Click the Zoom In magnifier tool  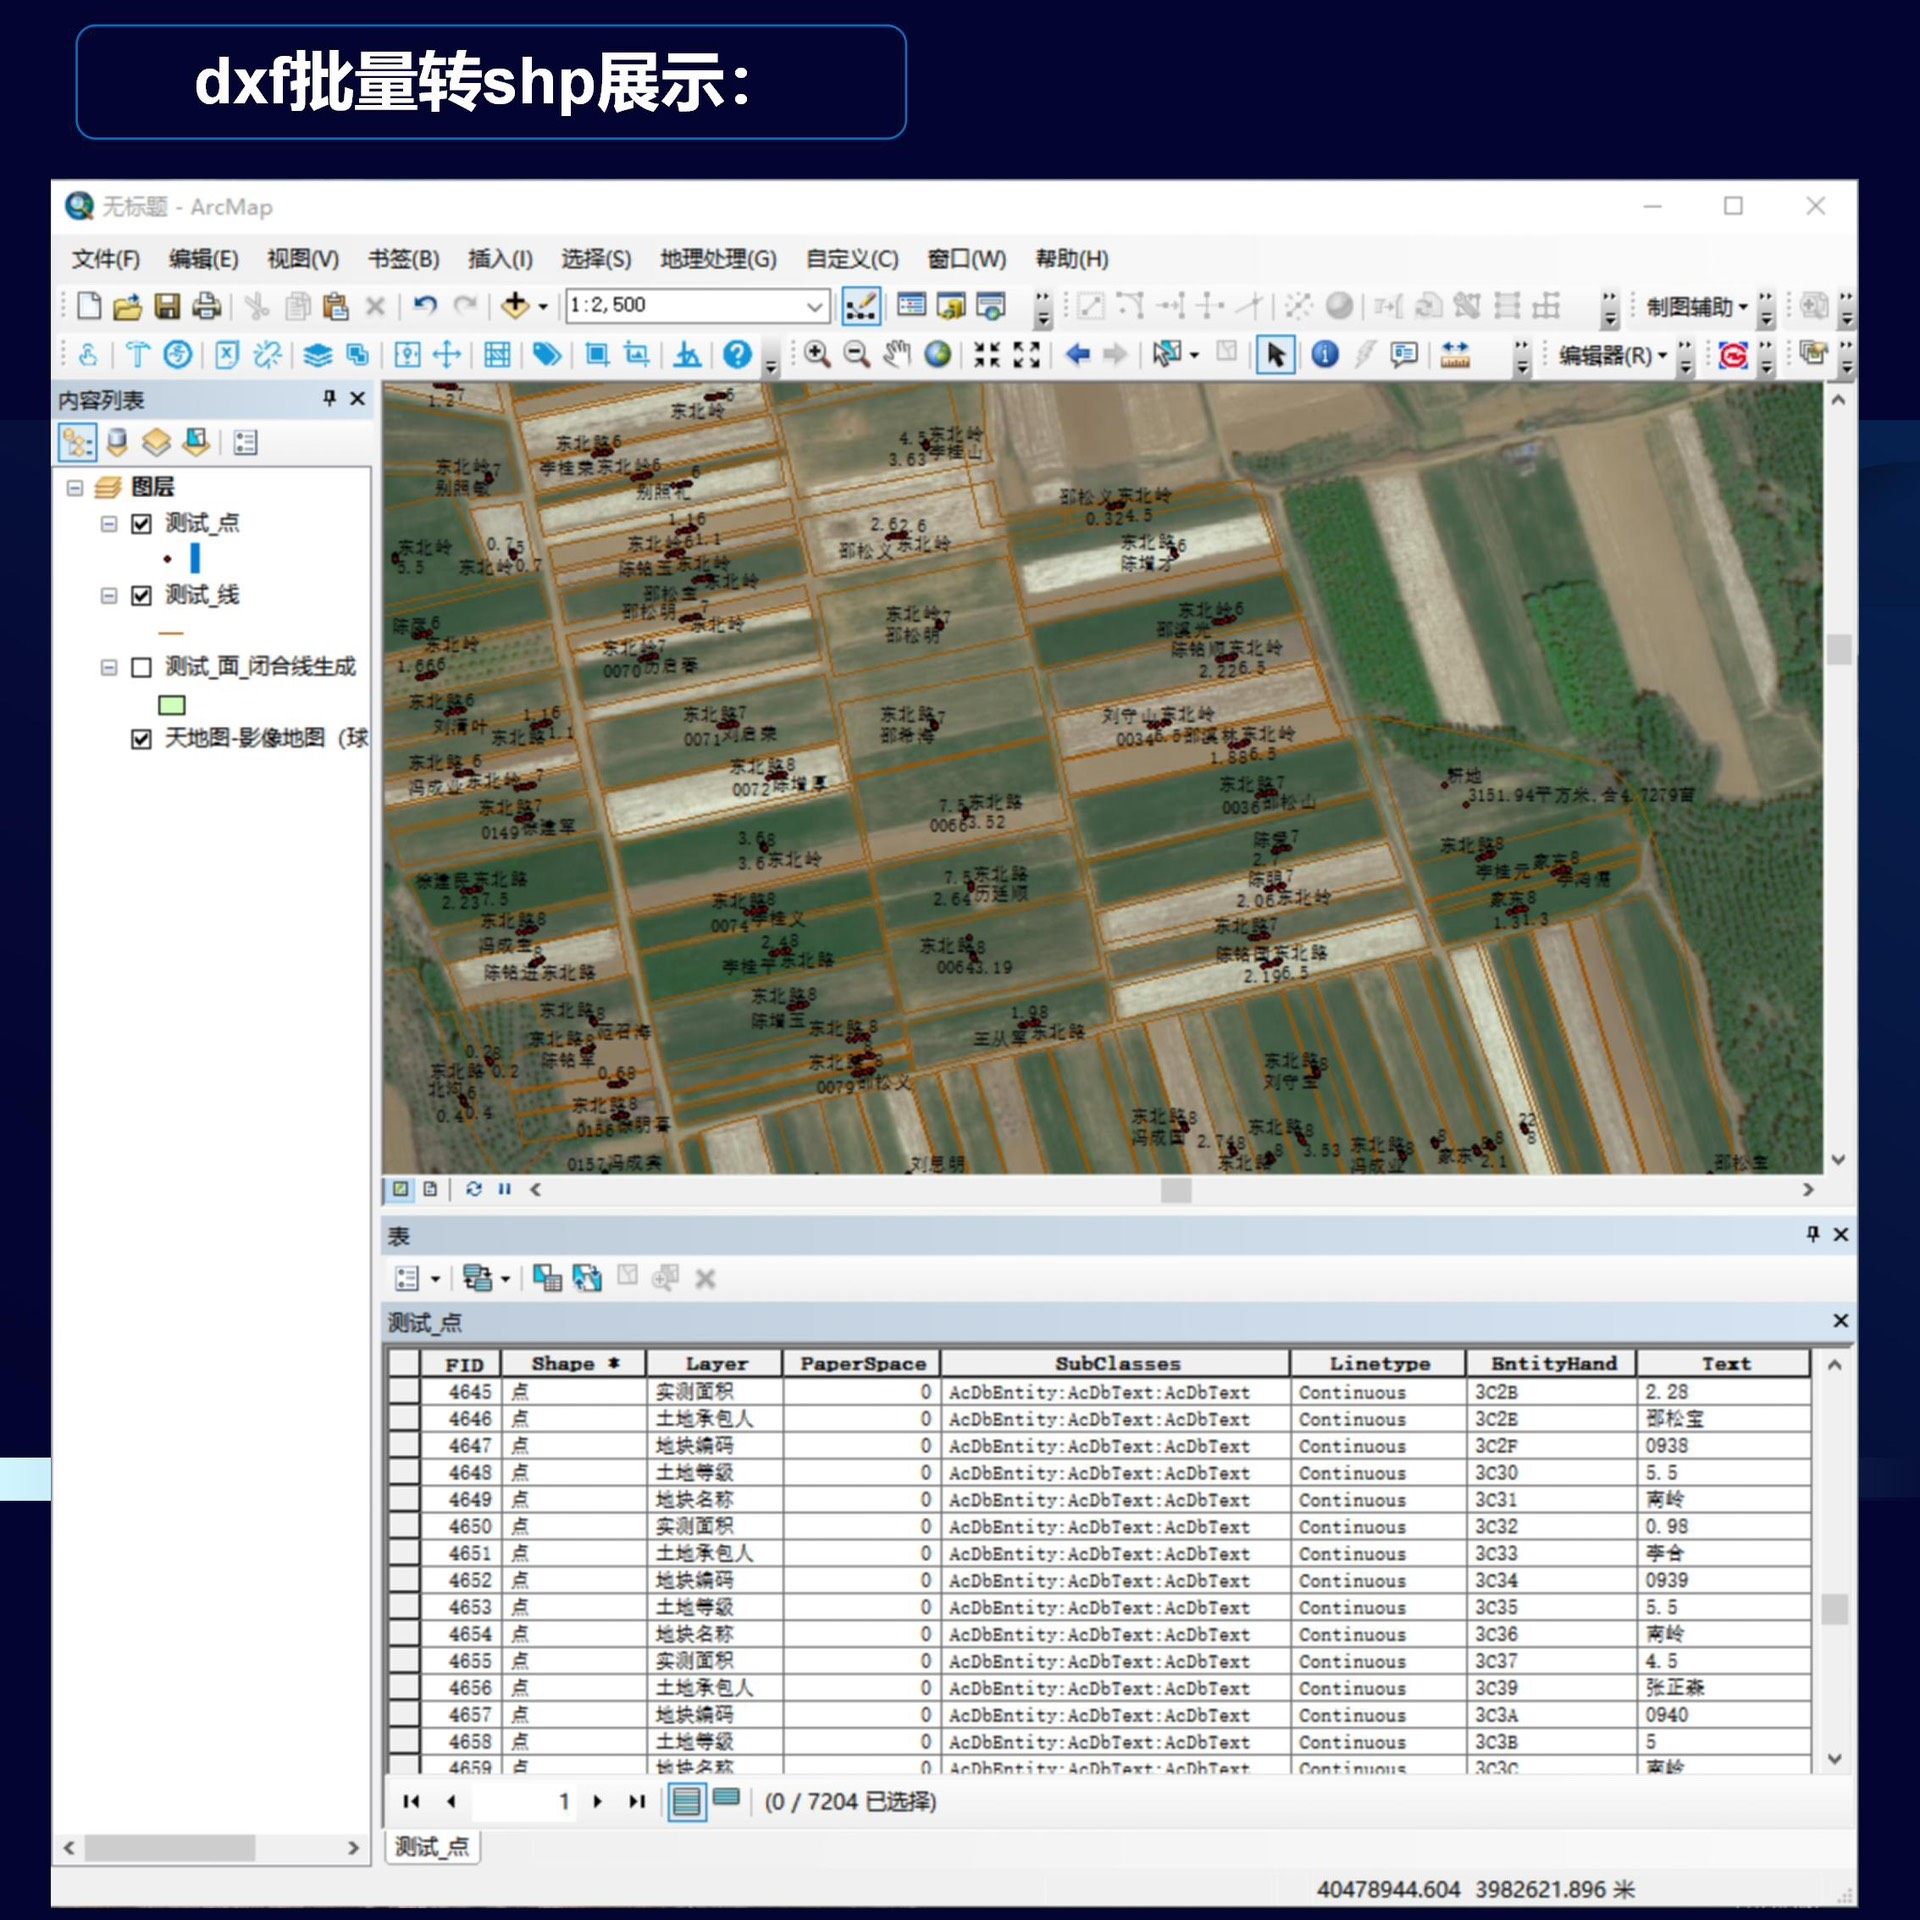(x=816, y=354)
